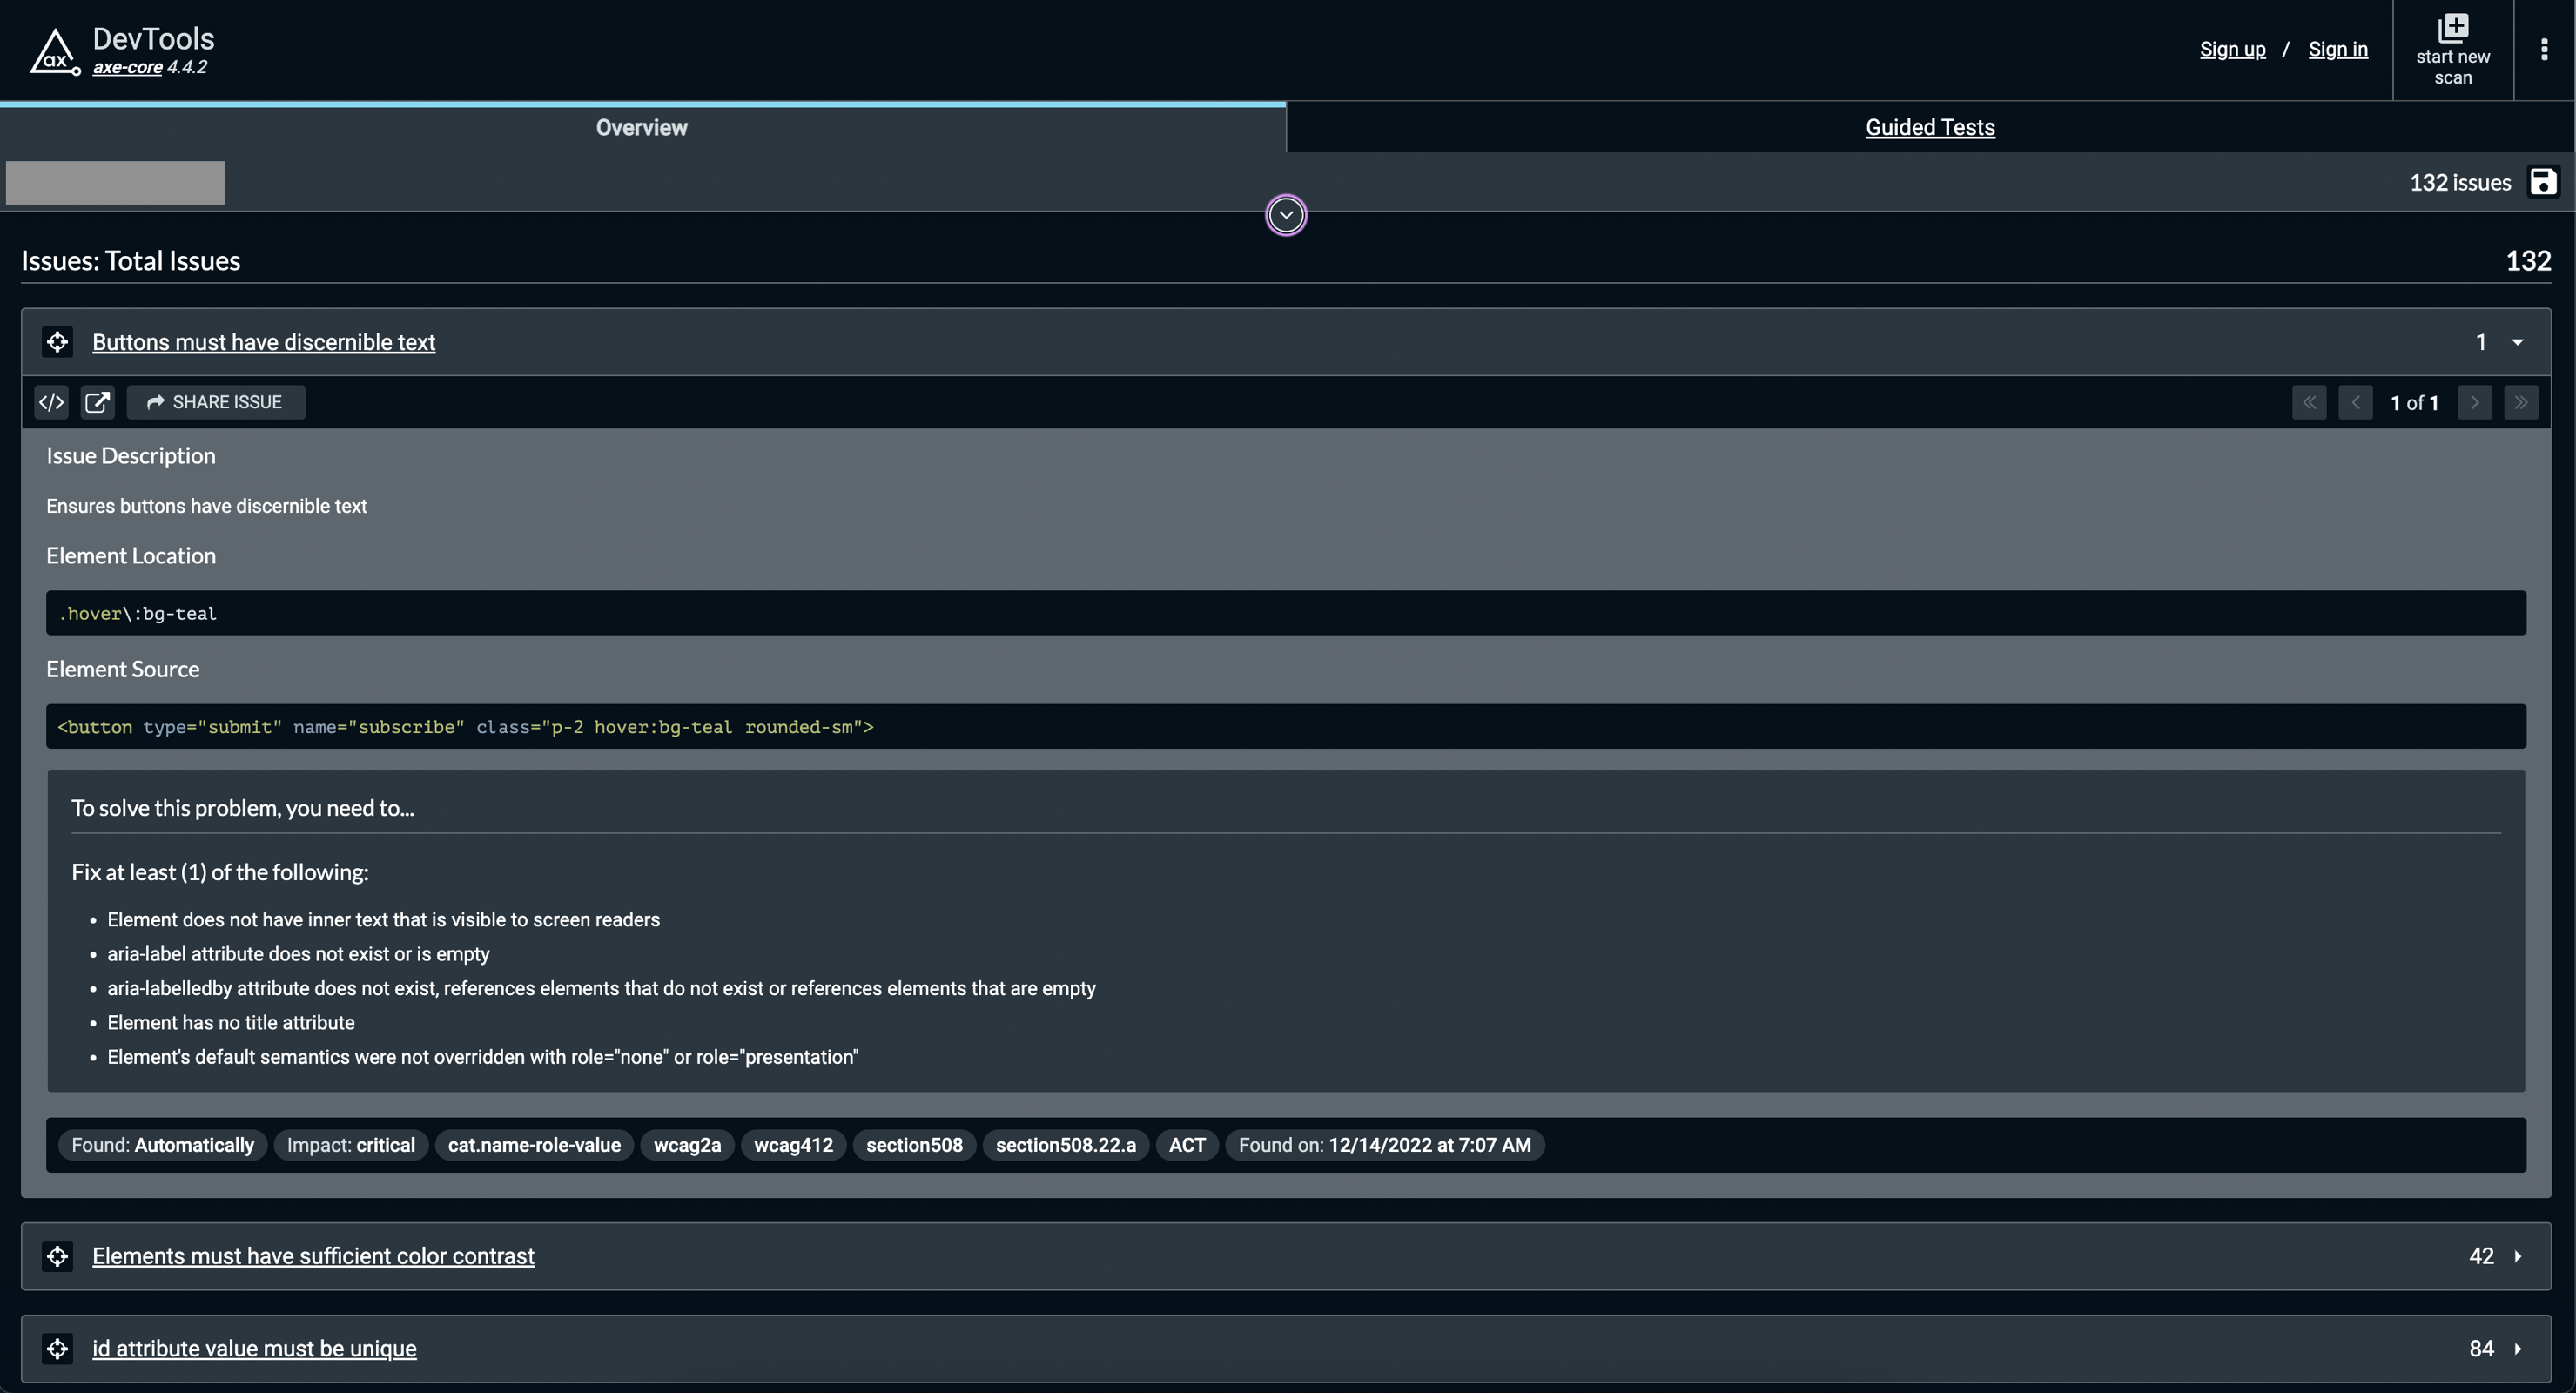Click the Sign up link
Image resolution: width=2576 pixels, height=1393 pixels.
(x=2233, y=48)
